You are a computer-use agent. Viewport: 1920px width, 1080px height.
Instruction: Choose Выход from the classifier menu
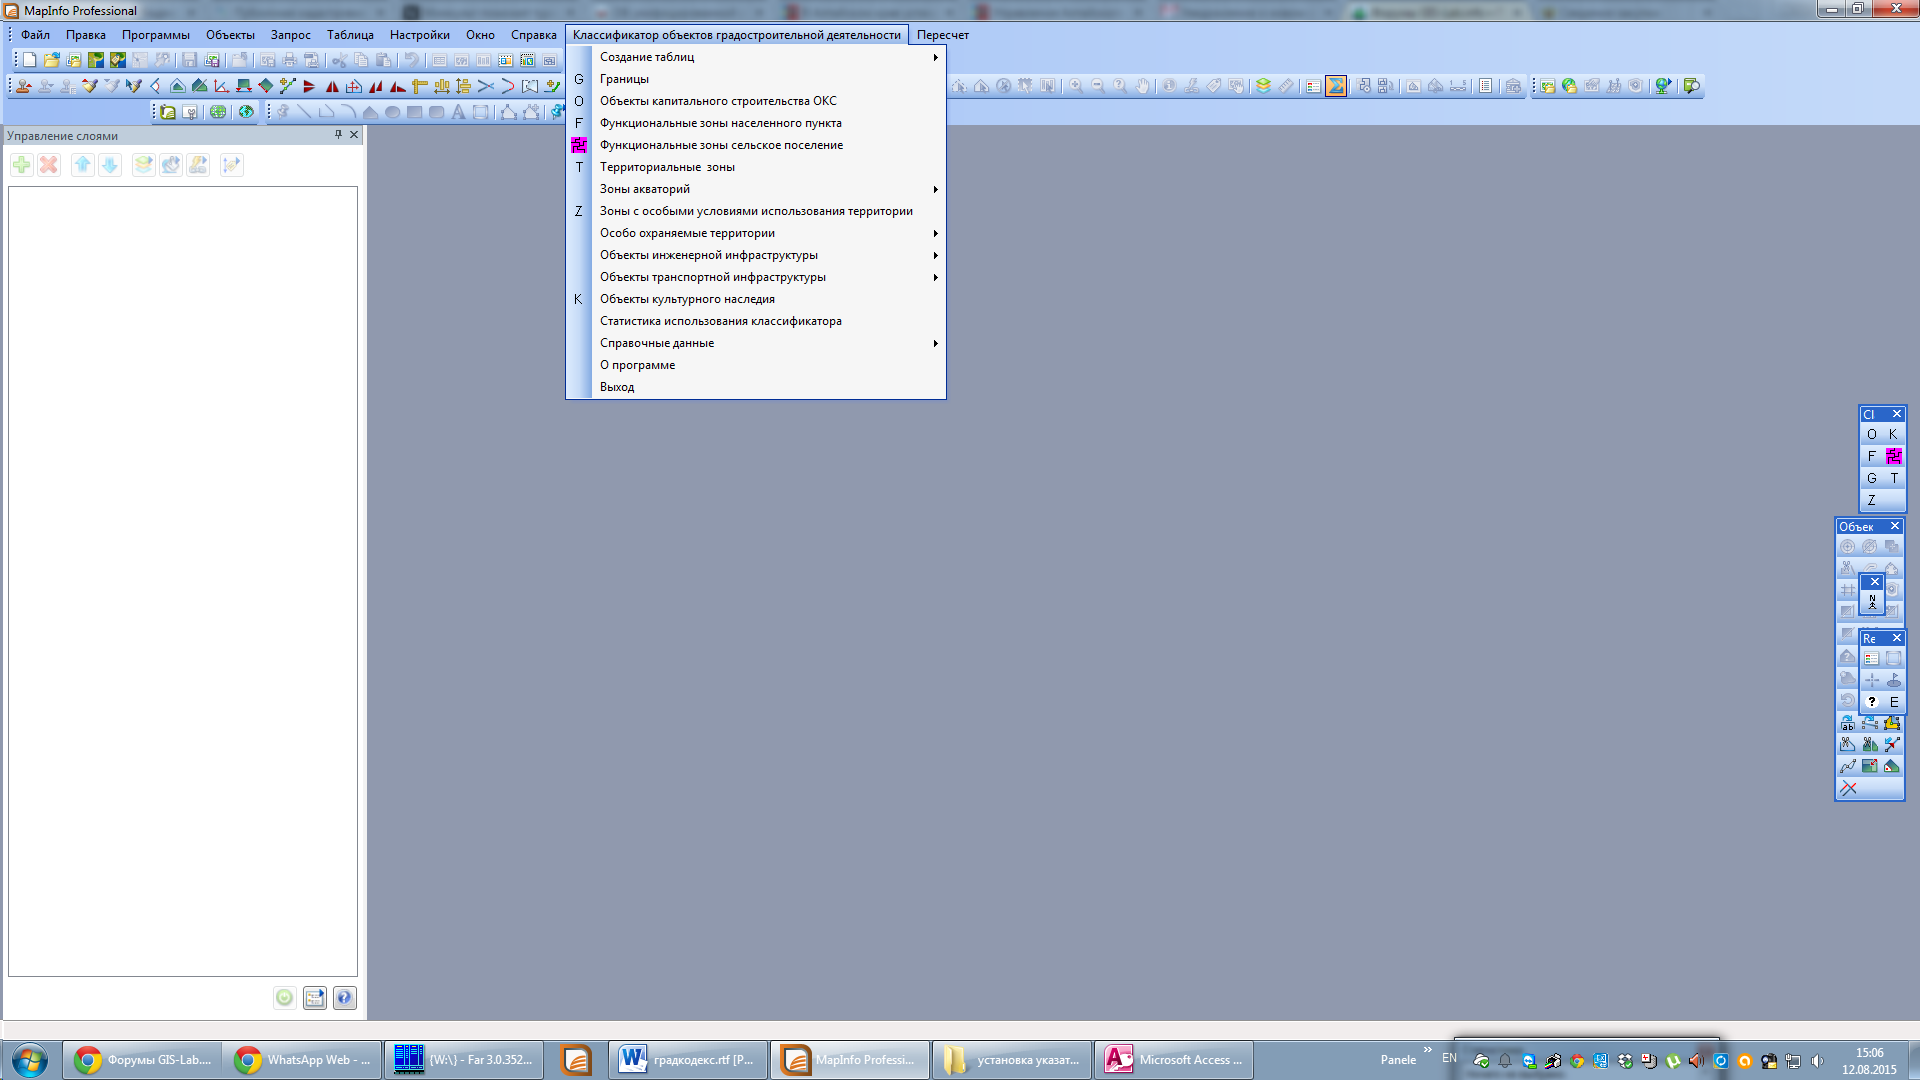click(617, 387)
